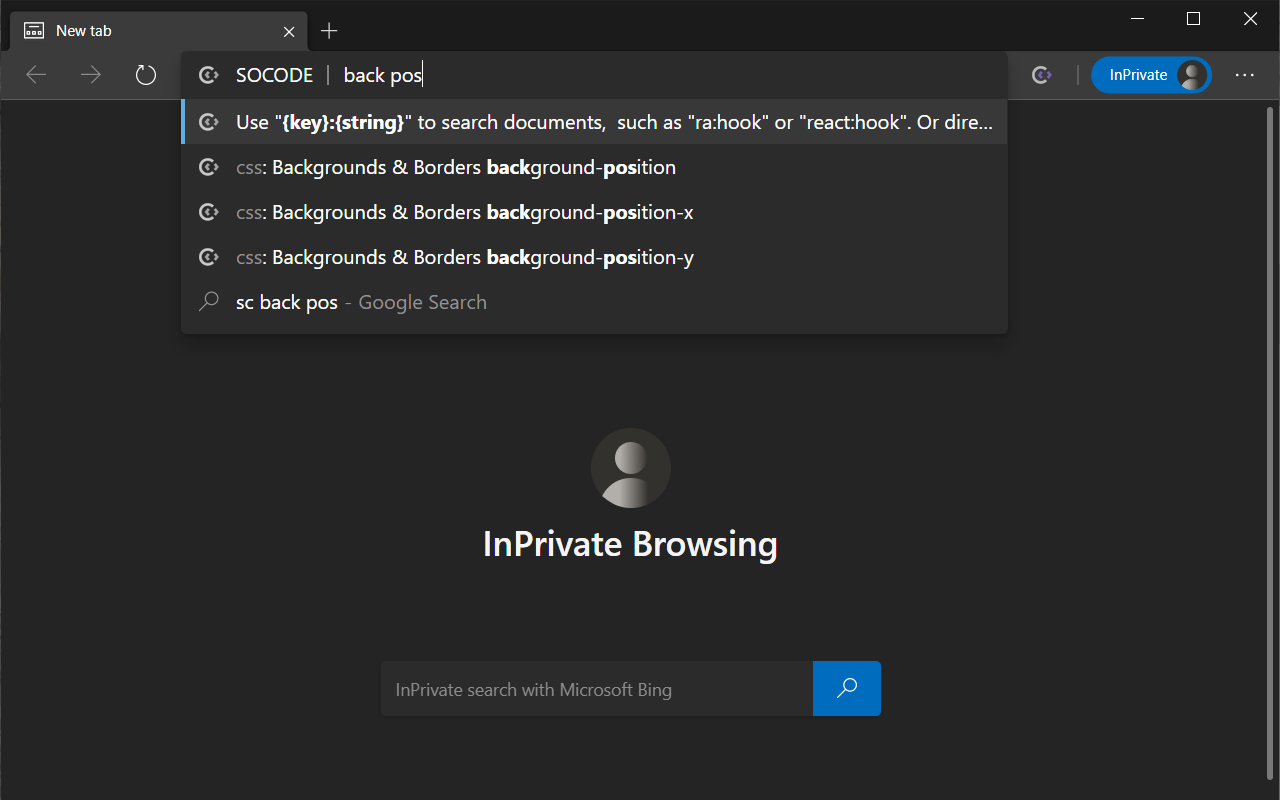The width and height of the screenshot is (1280, 800).
Task: Click the forward navigation arrow
Action: (x=91, y=74)
